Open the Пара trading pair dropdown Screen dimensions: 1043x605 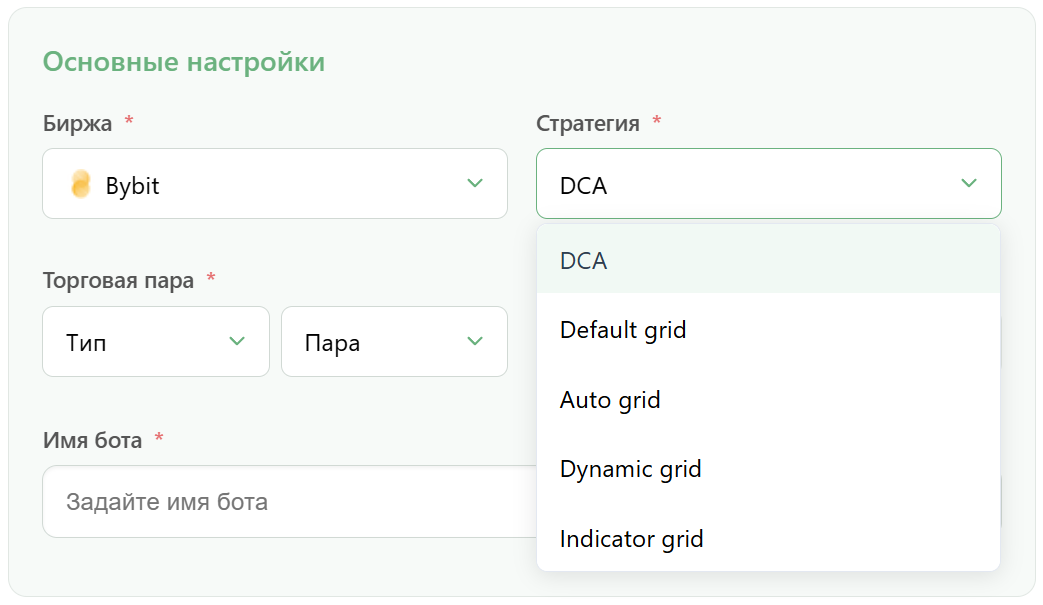click(394, 342)
